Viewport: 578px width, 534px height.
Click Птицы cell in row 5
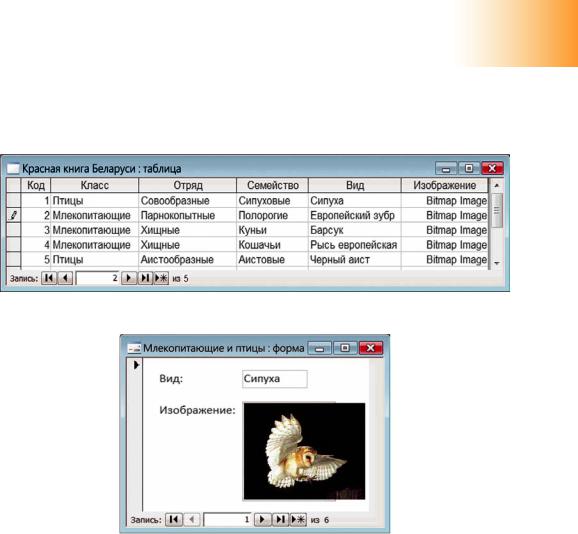94,259
